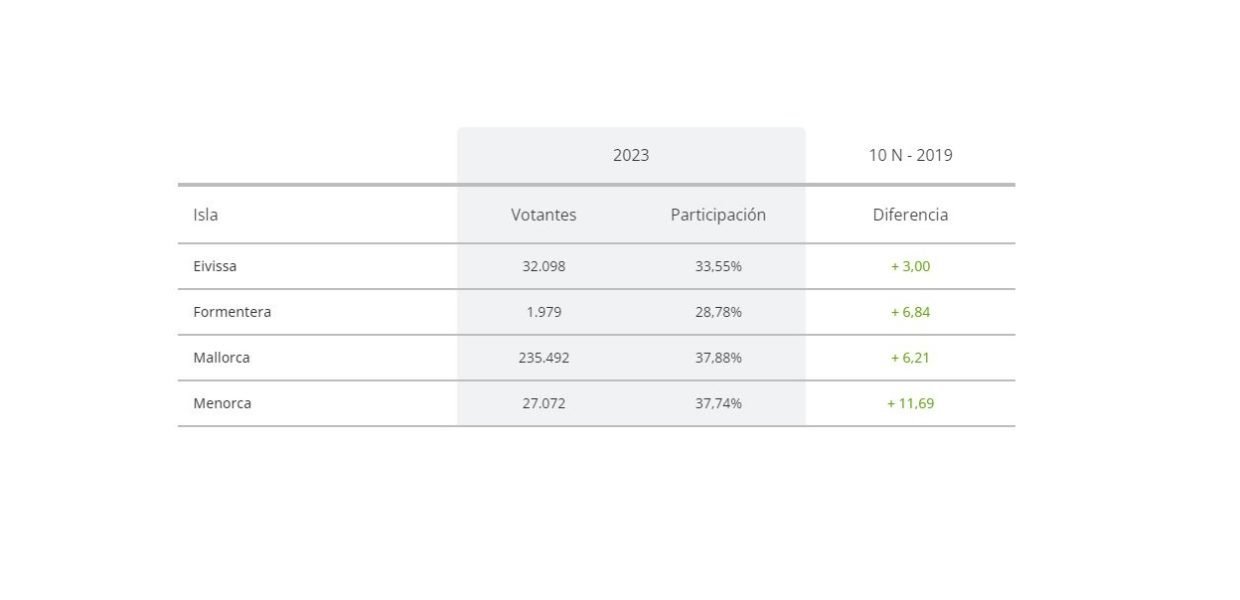Click the 2023 column group header

[x=631, y=155]
